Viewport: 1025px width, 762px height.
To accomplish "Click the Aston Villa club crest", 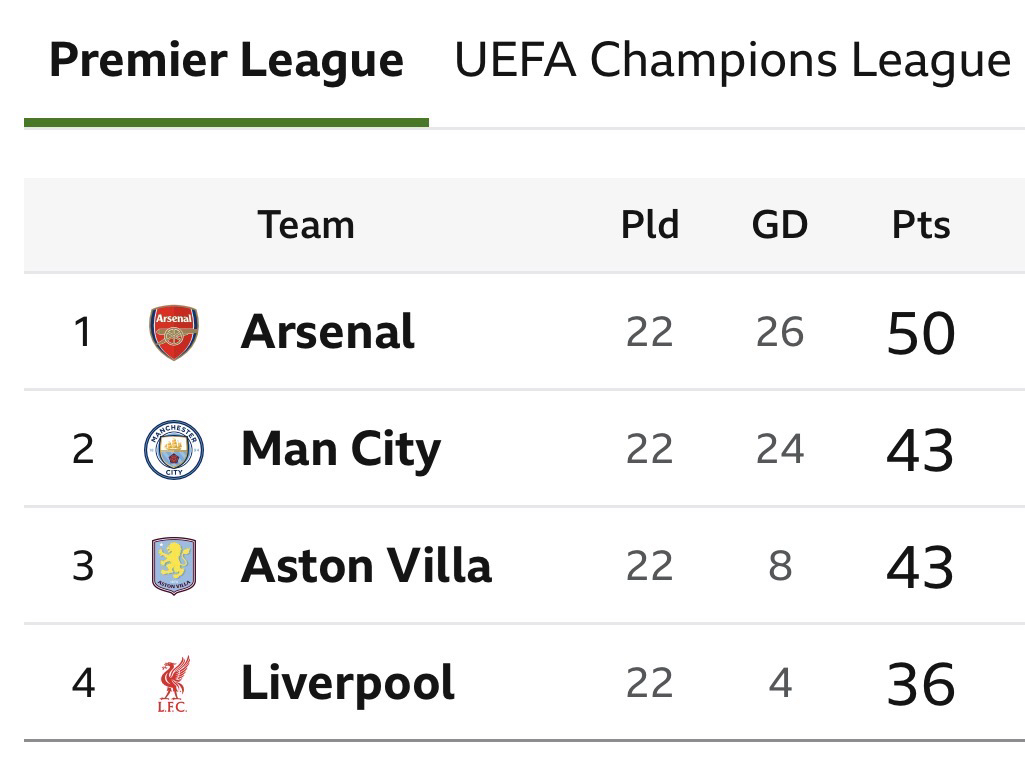I will coord(174,566).
